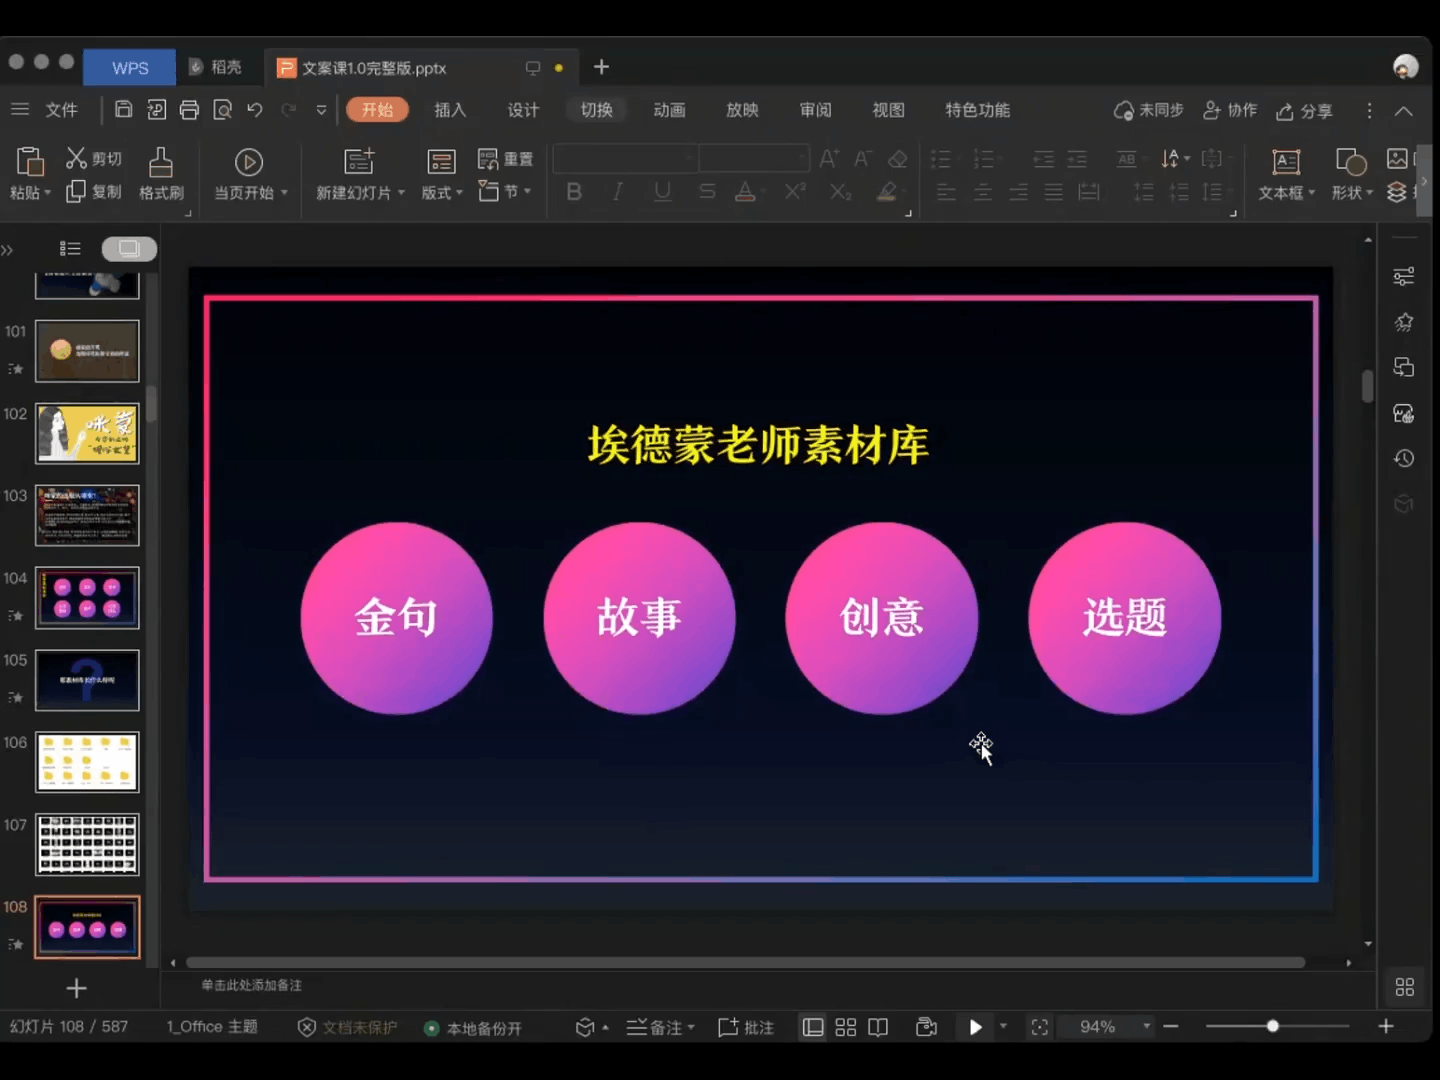
Task: Zoom out with minus icon
Action: coord(1171,1026)
